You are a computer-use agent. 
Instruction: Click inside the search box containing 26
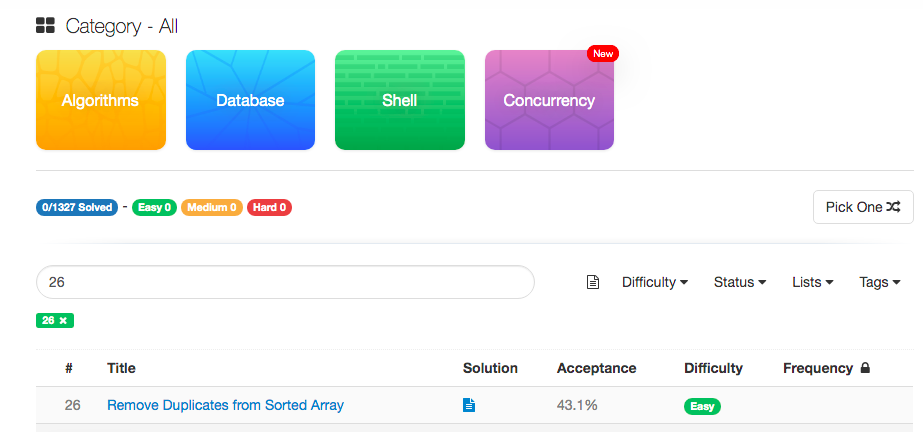tap(285, 282)
